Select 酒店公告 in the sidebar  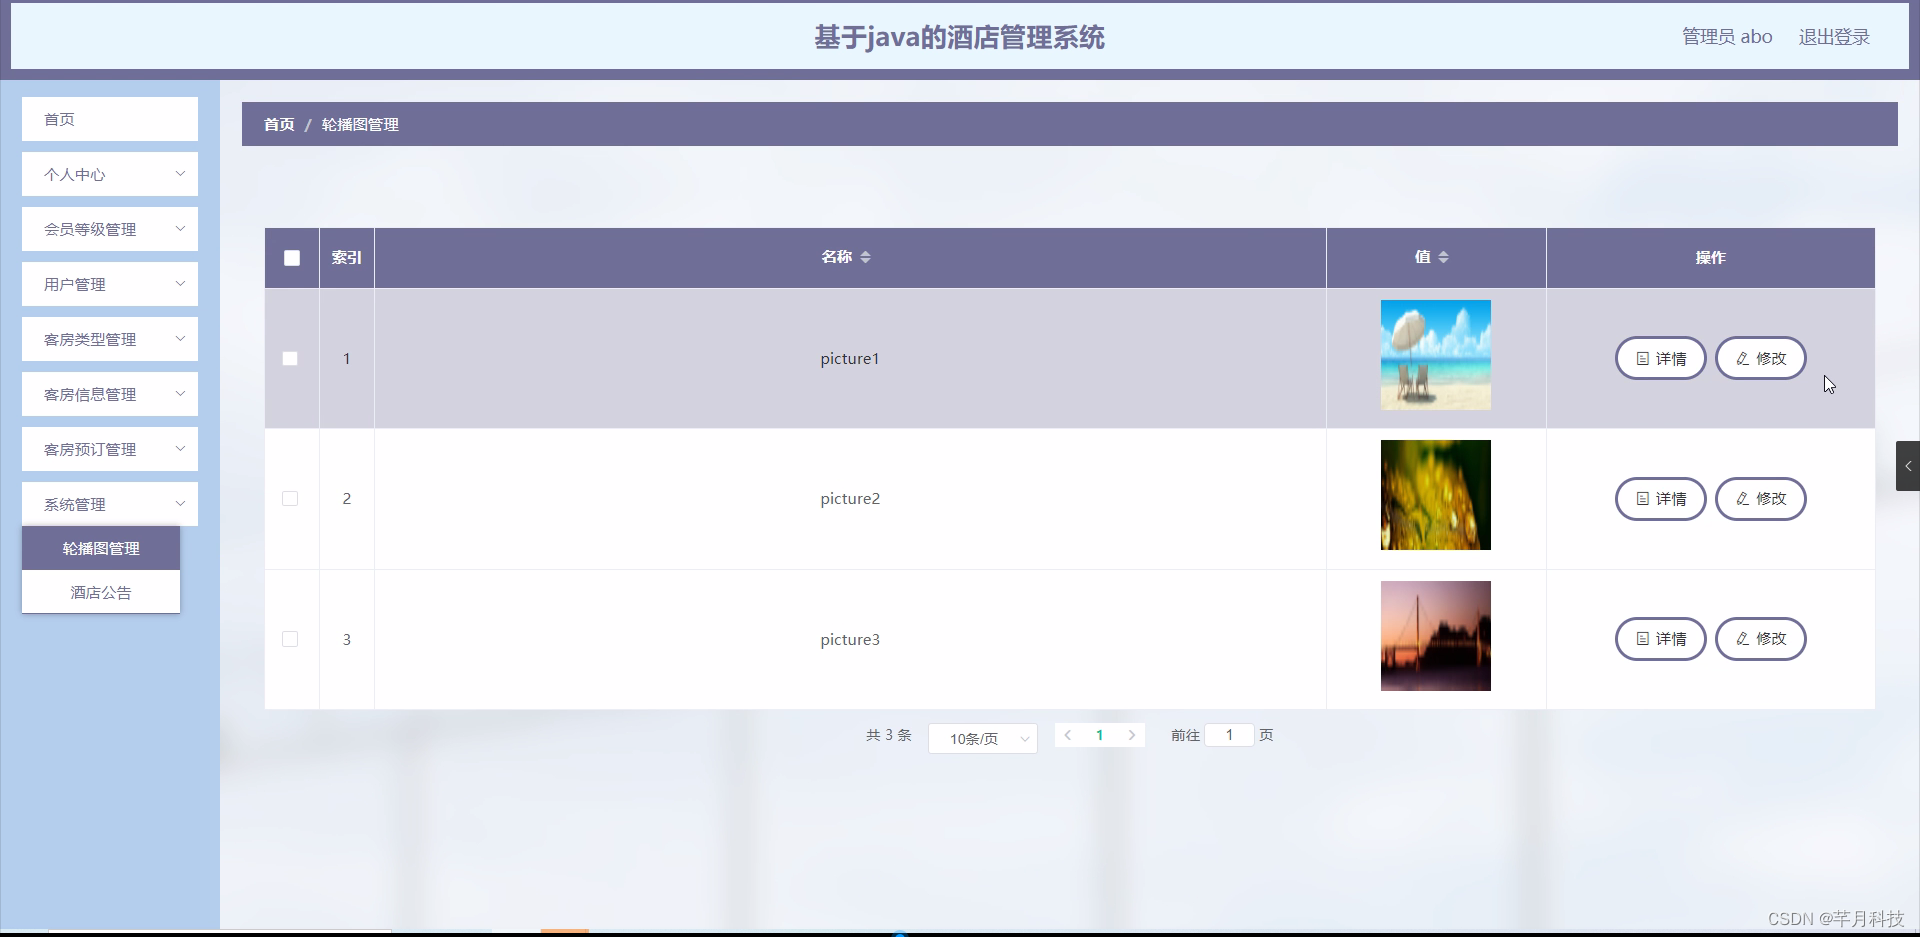coord(100,592)
